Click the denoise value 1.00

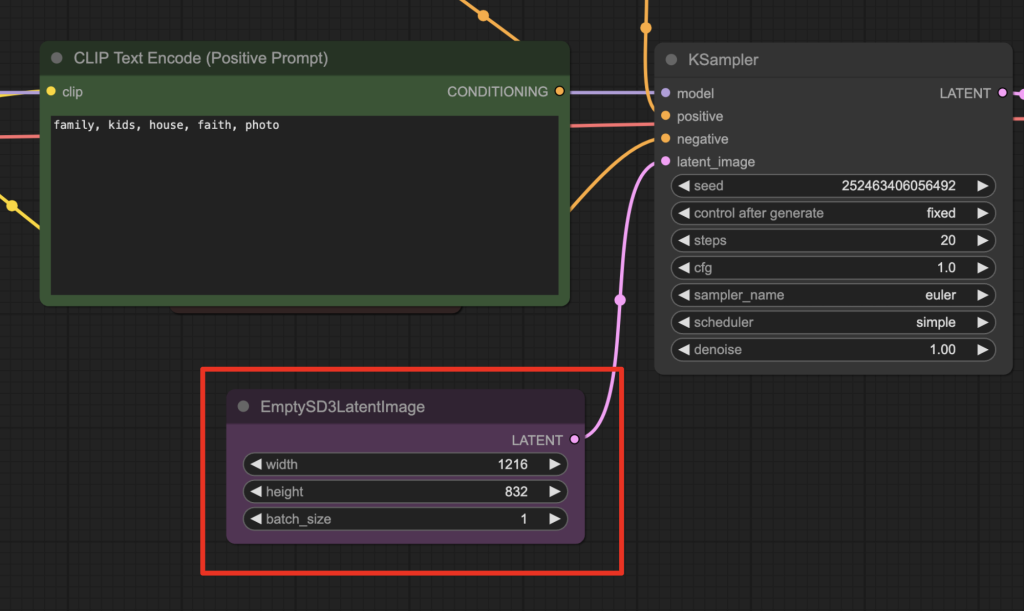click(x=942, y=350)
